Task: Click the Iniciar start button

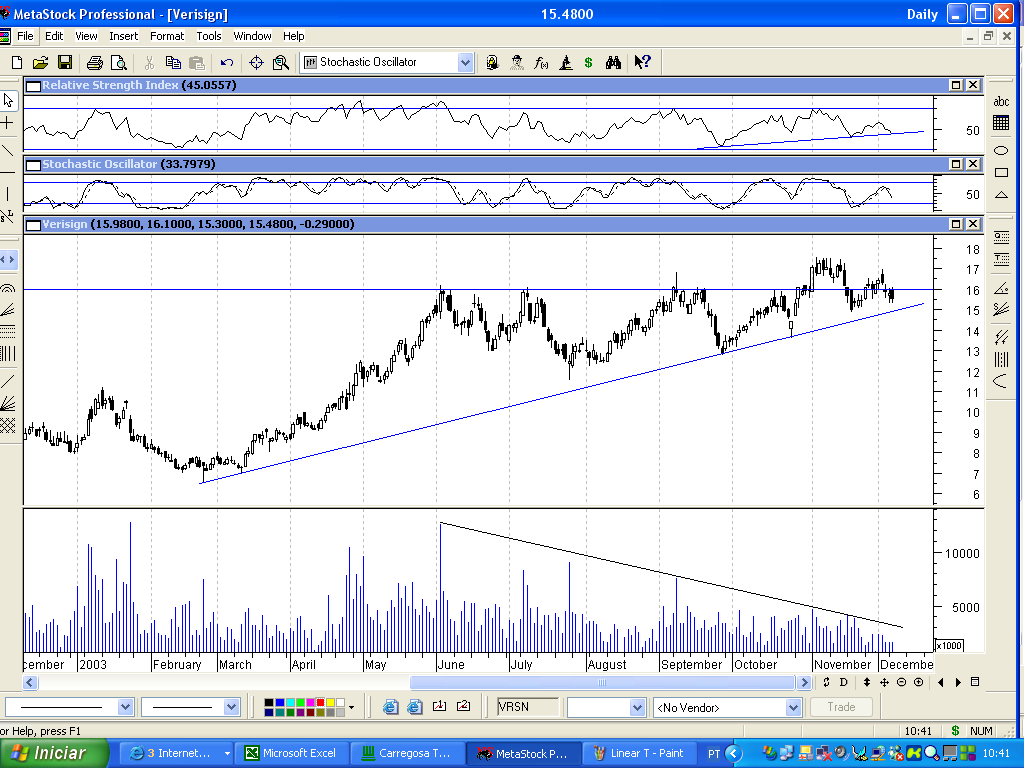Action: 54,753
